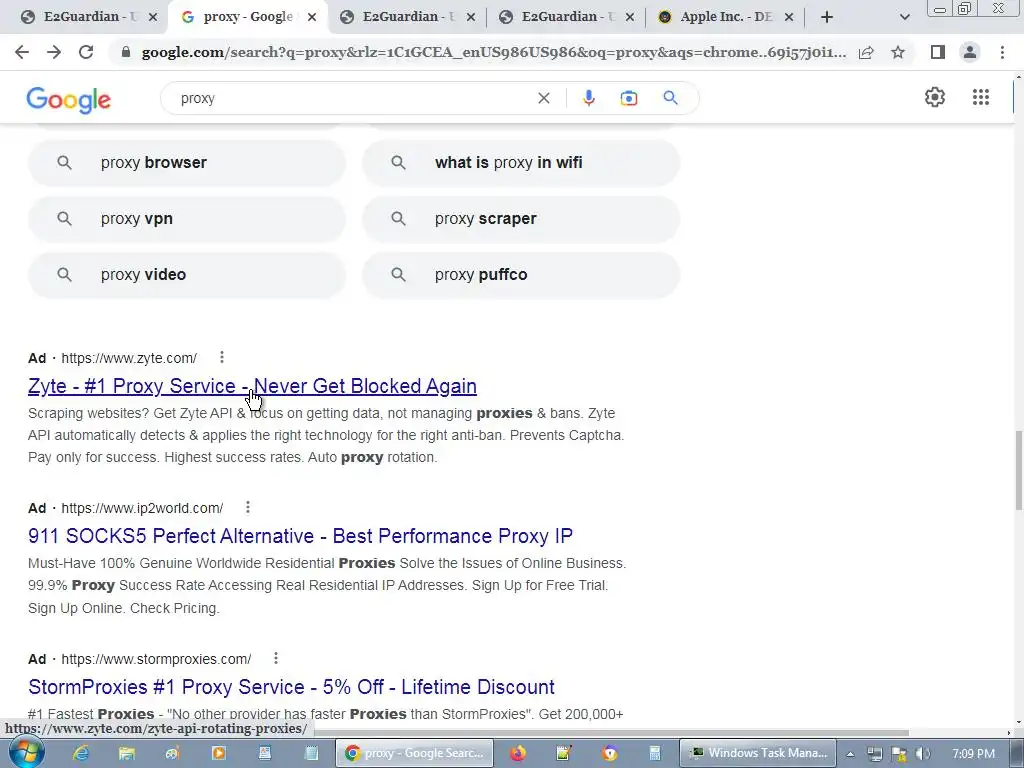
Task: Open the Windows Start menu orb
Action: point(26,753)
